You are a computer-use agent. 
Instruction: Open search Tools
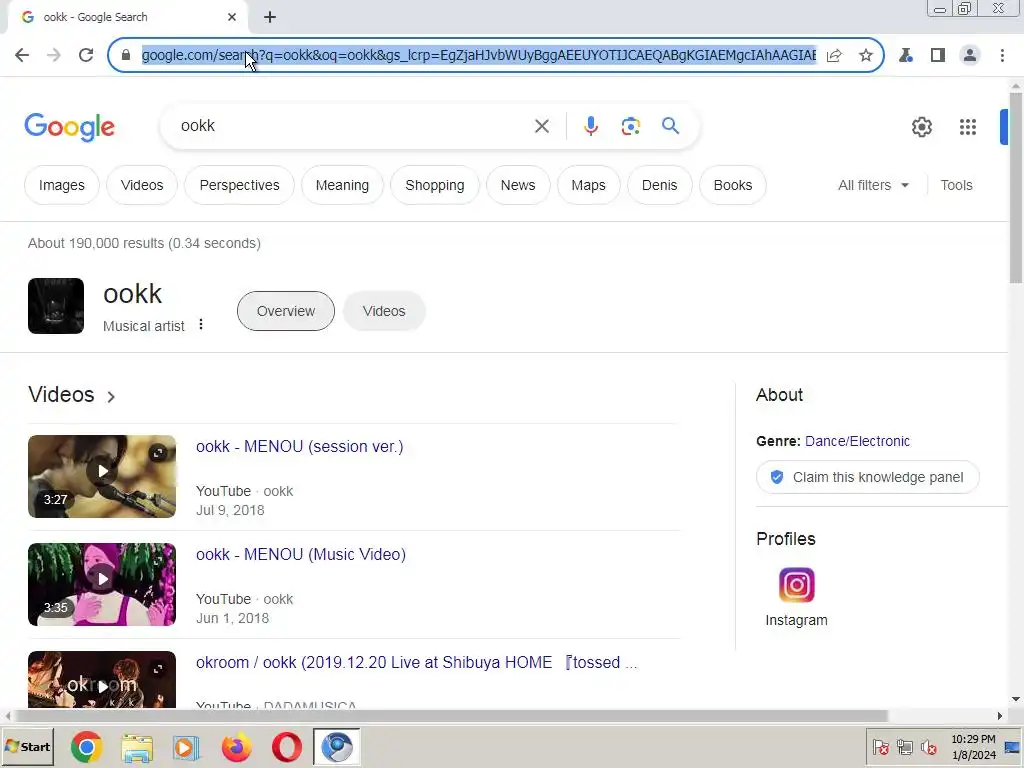956,185
